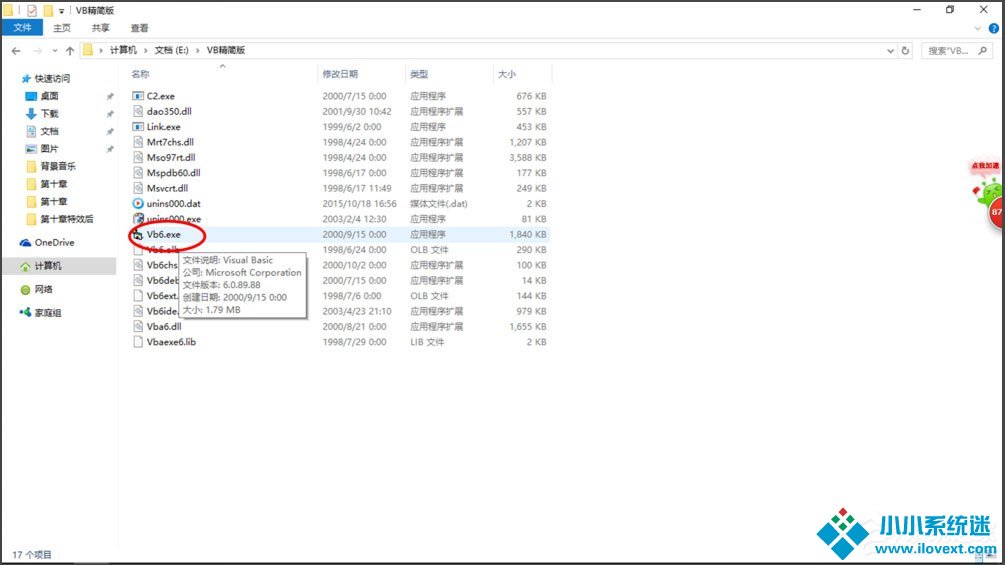Open recent locations dropdown arrow
This screenshot has height=565, width=1005.
(x=54, y=51)
